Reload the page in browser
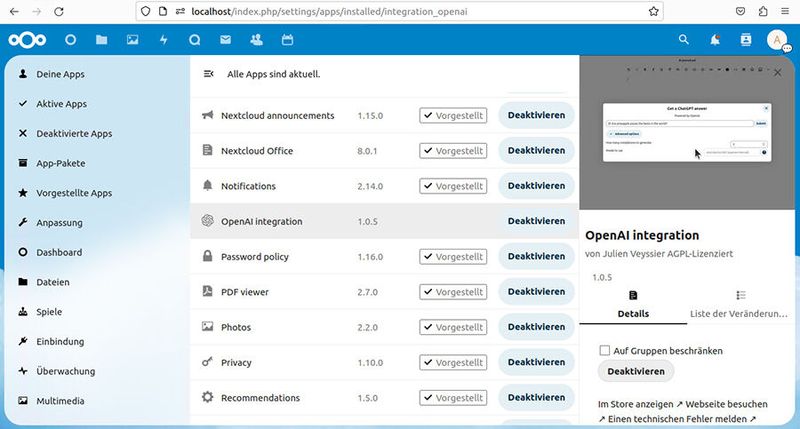 point(59,11)
